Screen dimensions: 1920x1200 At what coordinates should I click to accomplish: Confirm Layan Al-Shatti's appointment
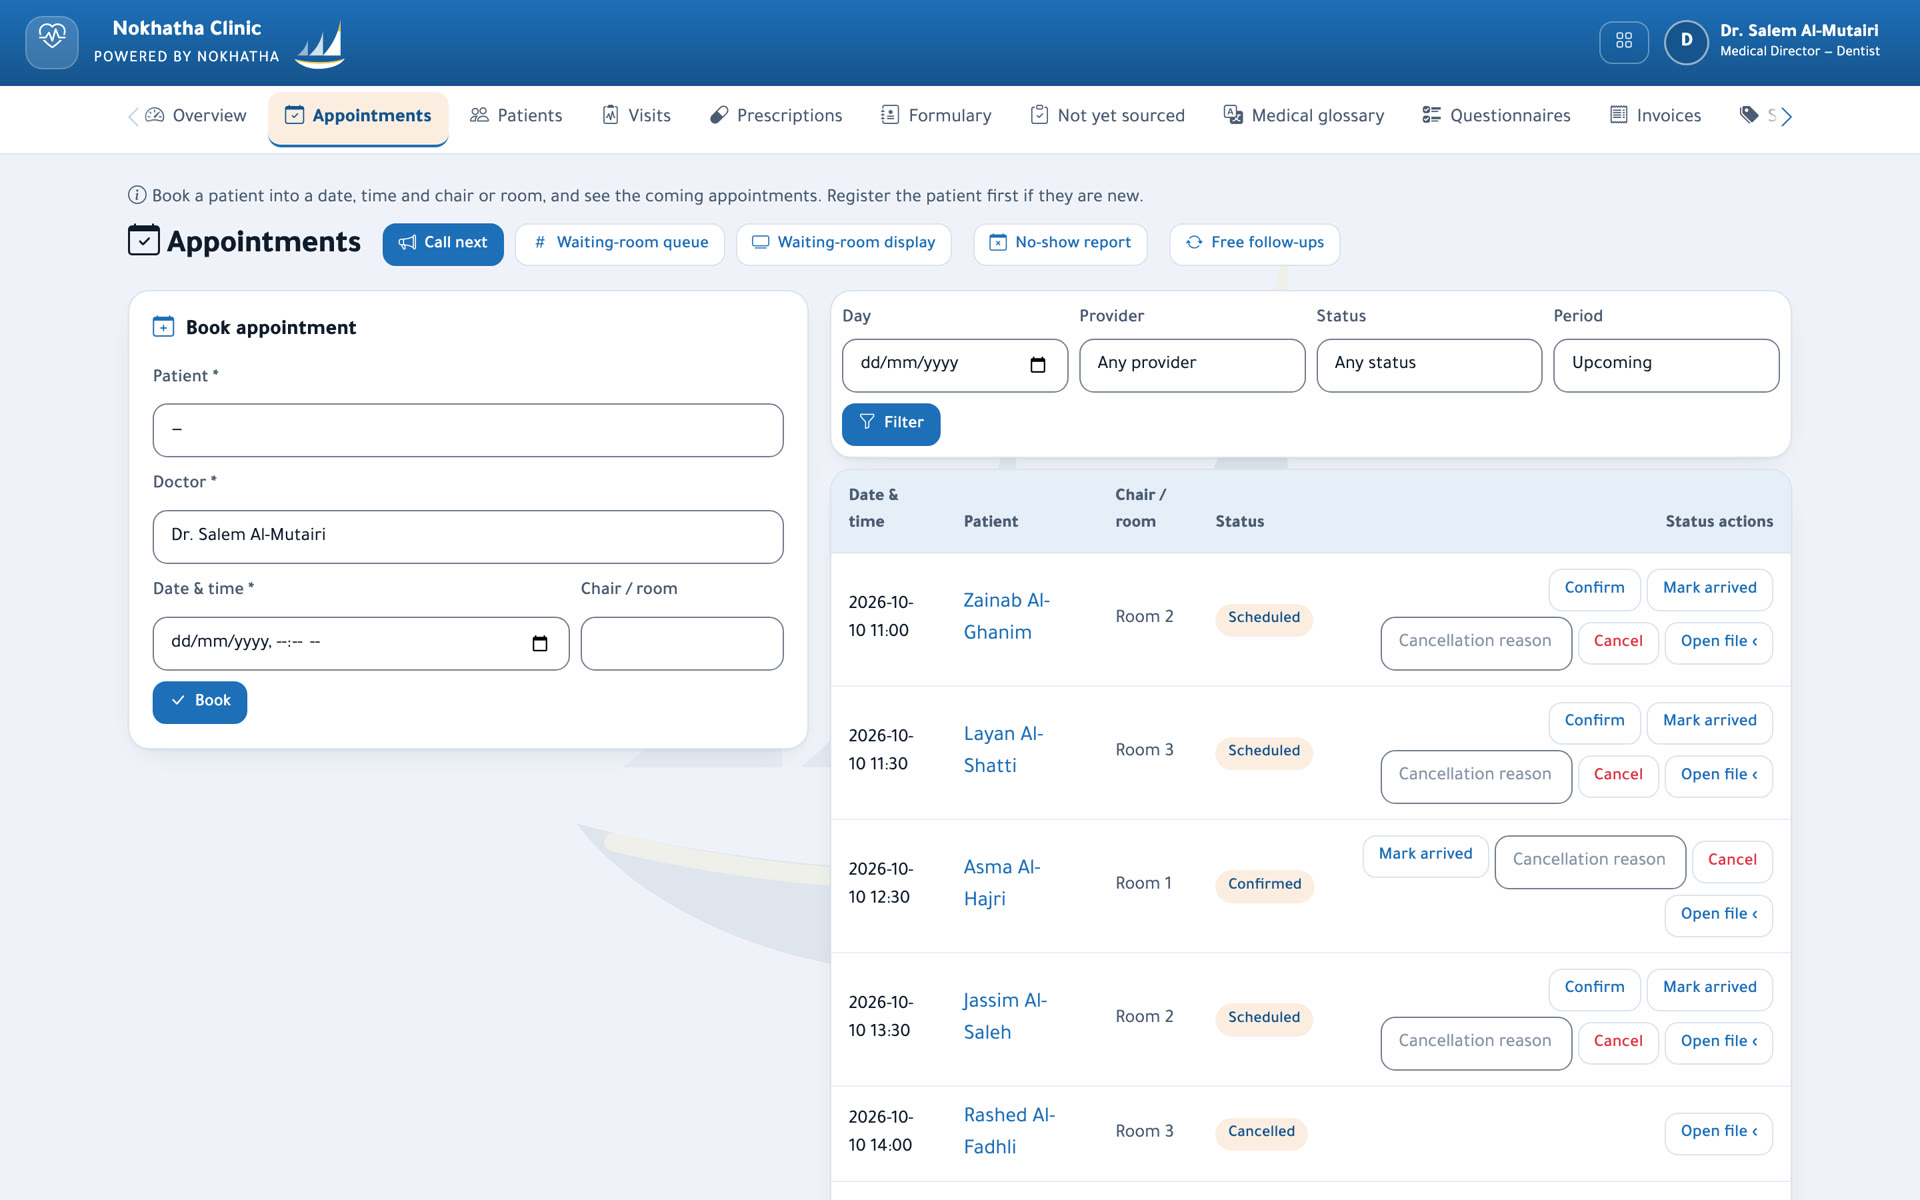tap(1595, 722)
